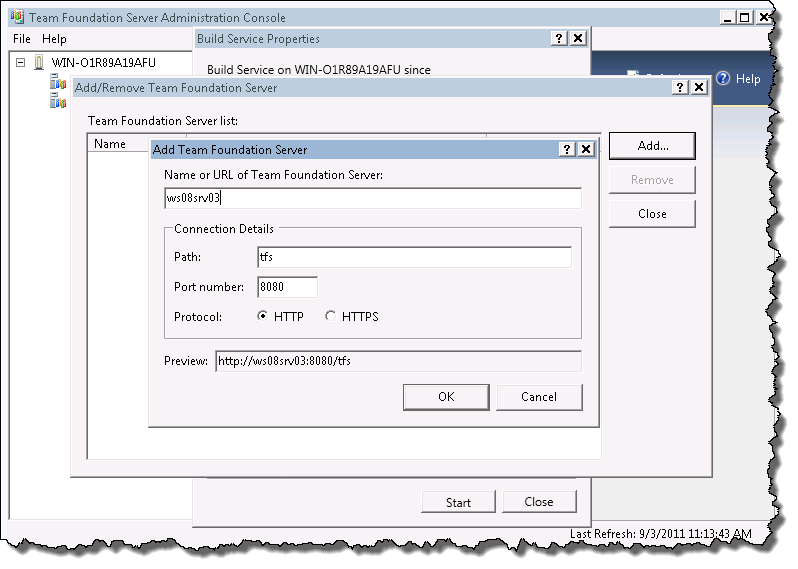The height and width of the screenshot is (569, 798).
Task: Open the File menu
Action: pos(22,39)
